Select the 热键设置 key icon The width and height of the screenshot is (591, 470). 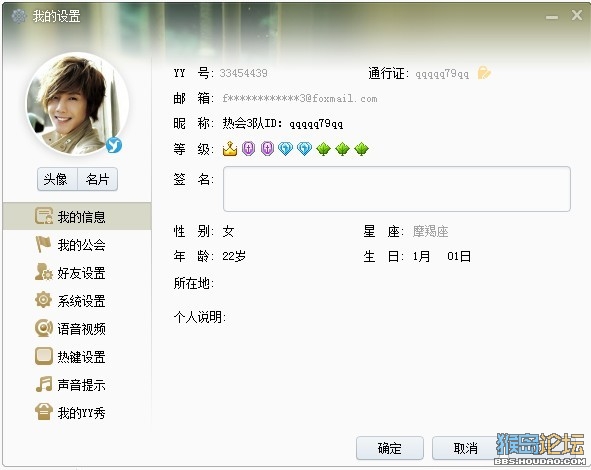tap(44, 356)
